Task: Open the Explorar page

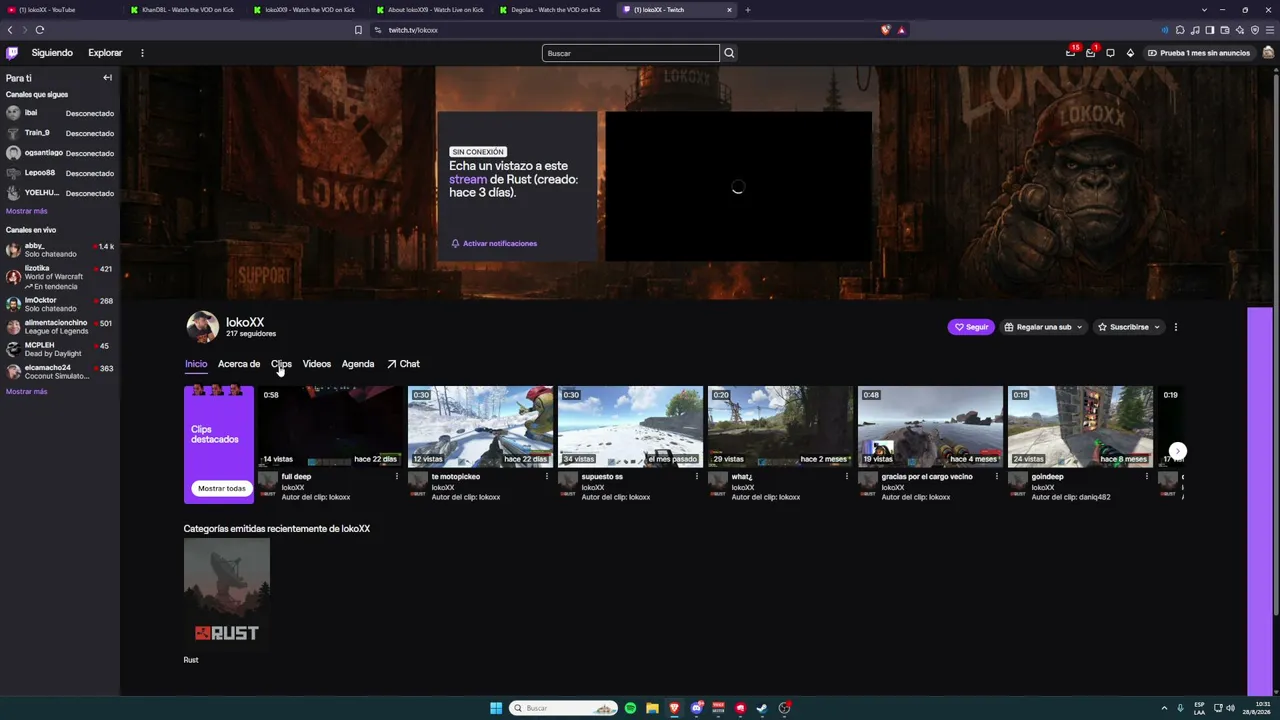Action: [105, 53]
